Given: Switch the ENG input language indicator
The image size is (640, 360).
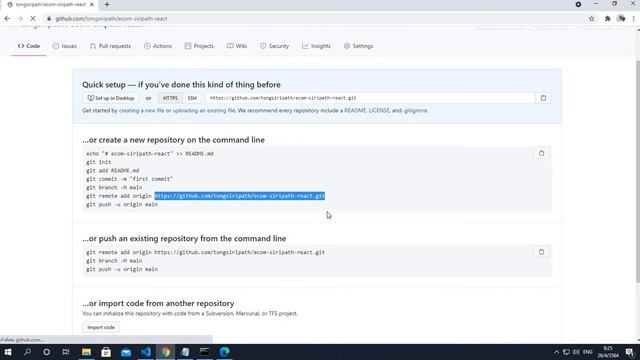Looking at the screenshot, I should pyautogui.click(x=588, y=352).
